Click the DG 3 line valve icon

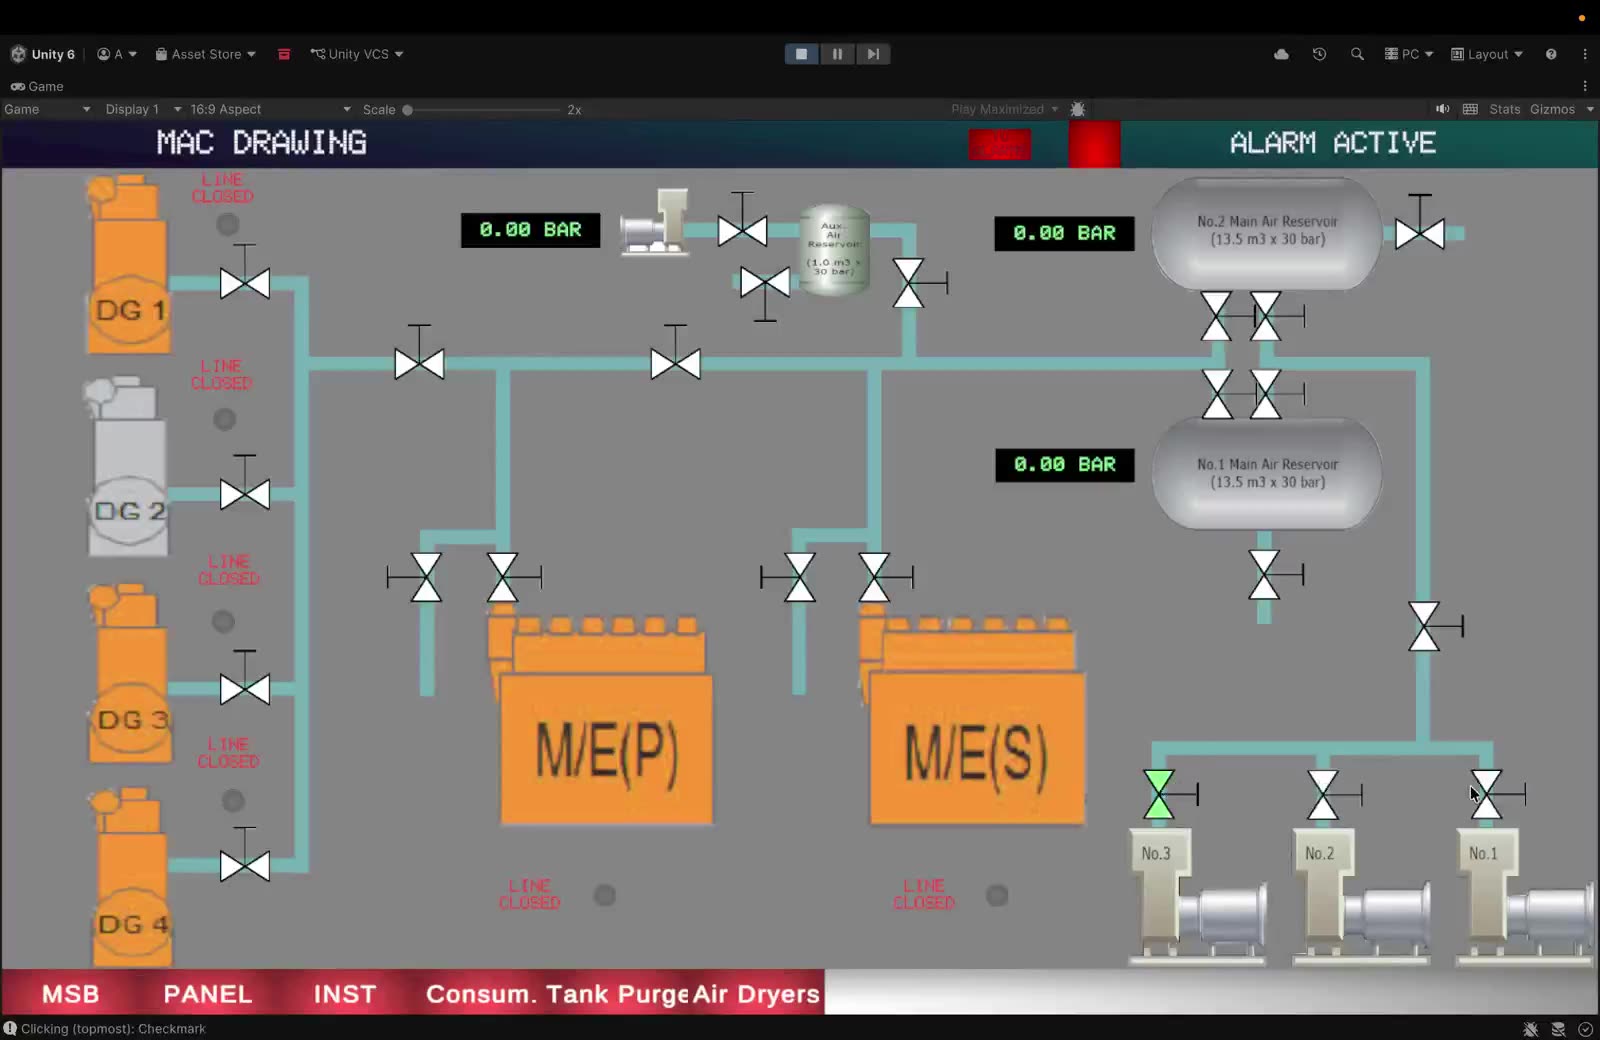pos(245,688)
